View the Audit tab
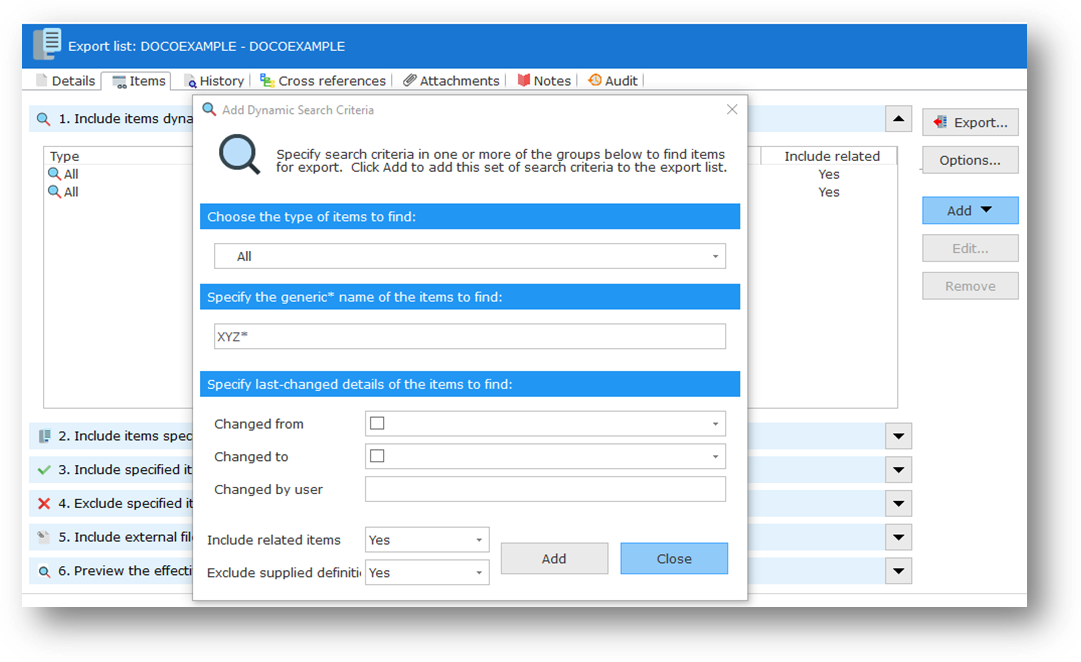1081x662 pixels. pos(613,81)
